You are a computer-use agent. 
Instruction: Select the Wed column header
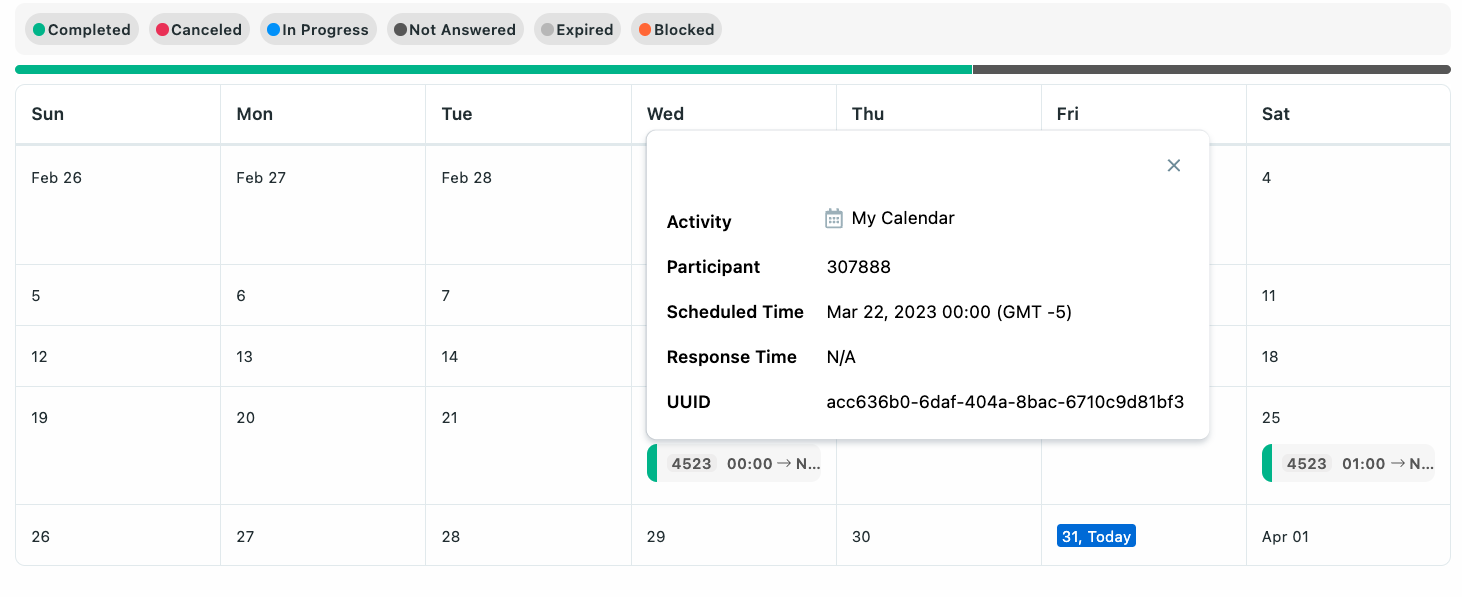point(665,114)
